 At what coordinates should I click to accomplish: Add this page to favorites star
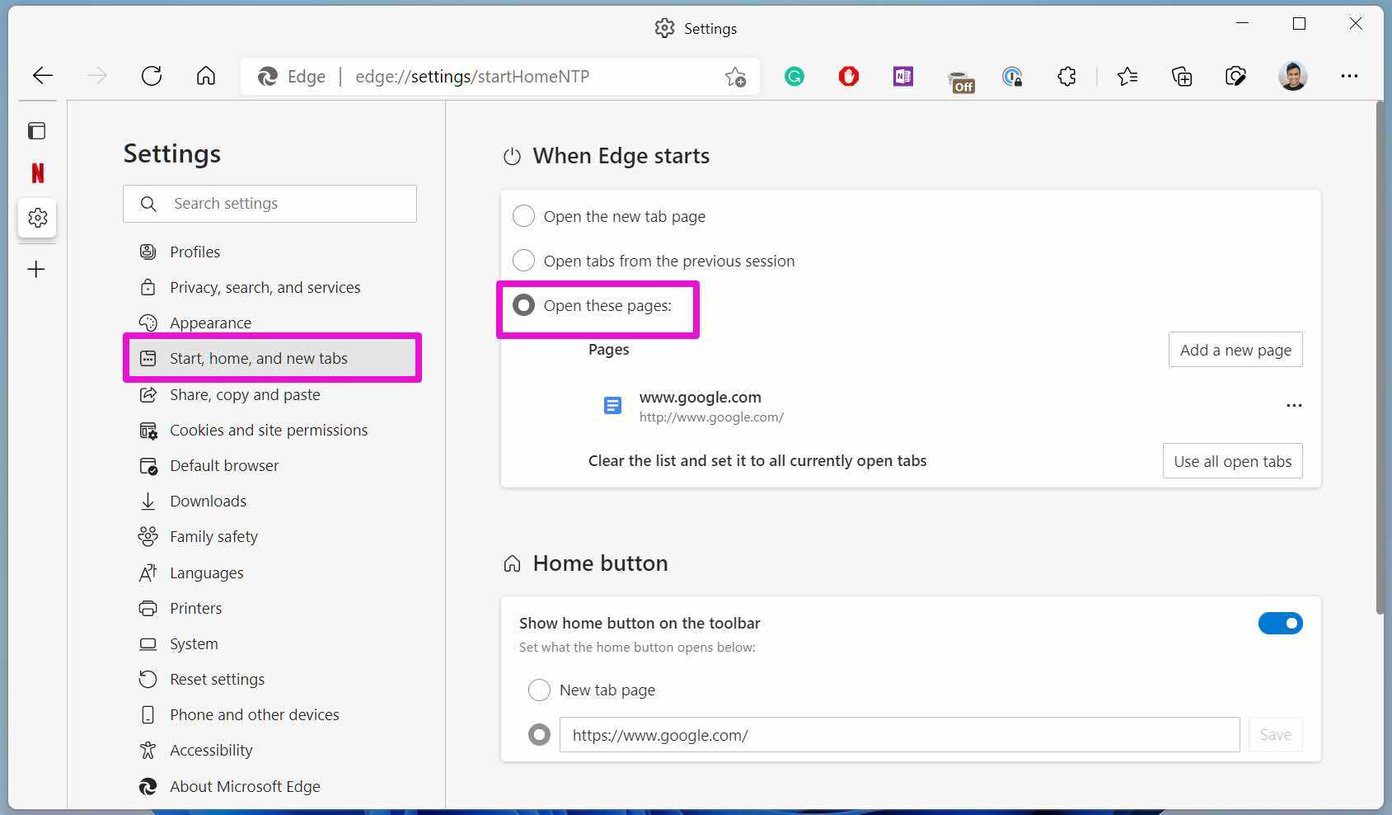[x=735, y=76]
